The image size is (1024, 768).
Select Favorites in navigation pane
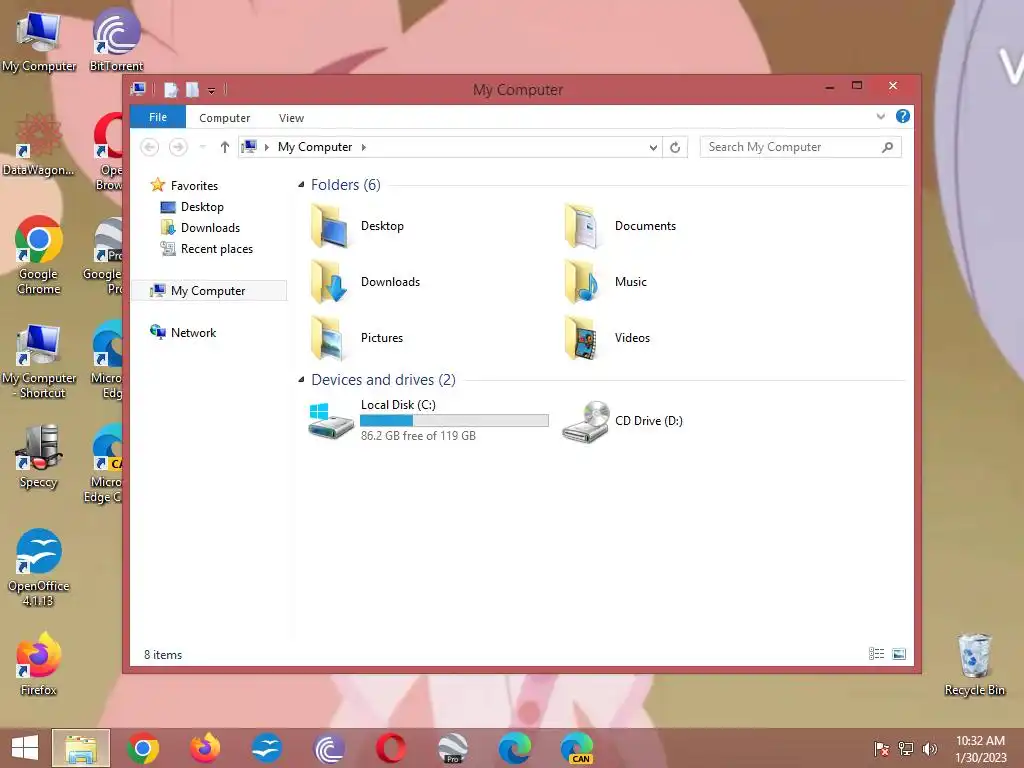(185, 185)
